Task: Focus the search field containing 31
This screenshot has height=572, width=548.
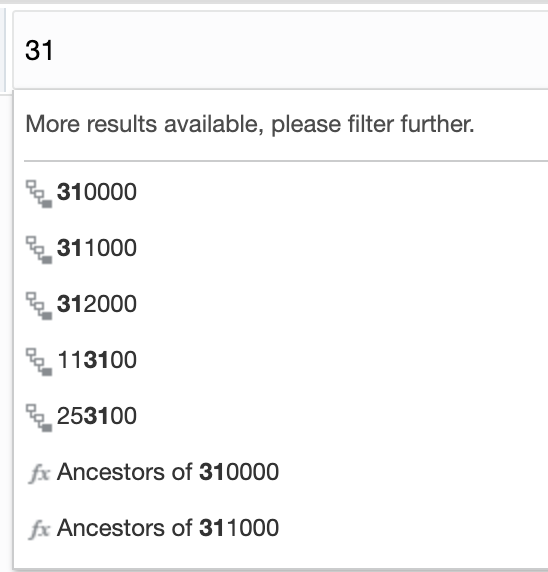Action: [x=280, y=50]
